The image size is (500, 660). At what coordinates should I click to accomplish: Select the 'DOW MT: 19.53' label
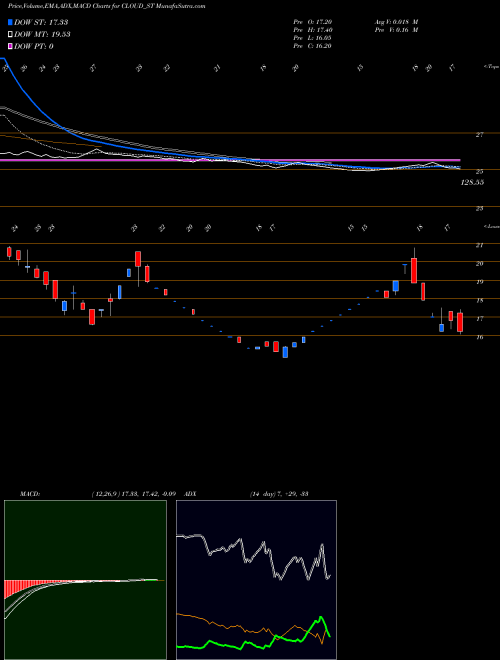[42, 35]
